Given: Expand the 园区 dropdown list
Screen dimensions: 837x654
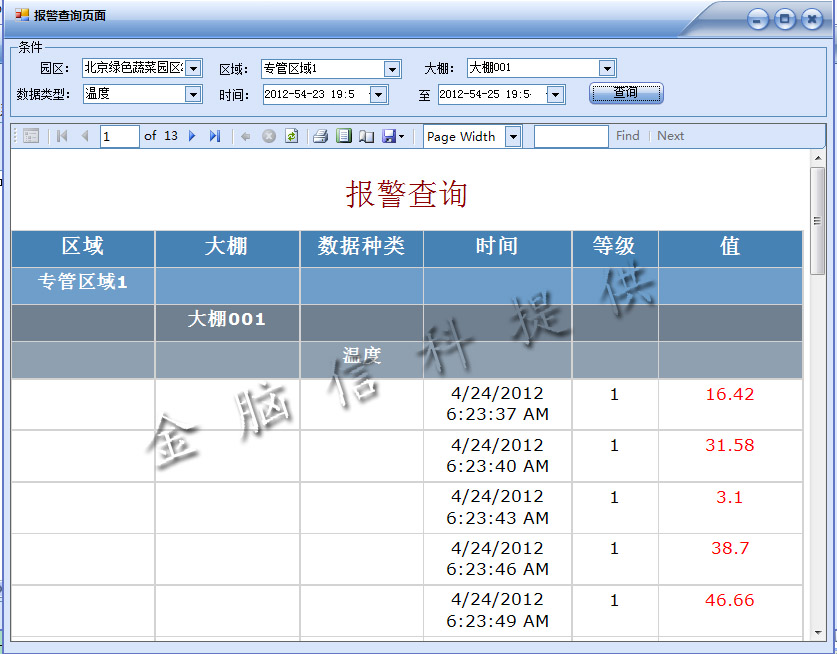Looking at the screenshot, I should tap(194, 68).
